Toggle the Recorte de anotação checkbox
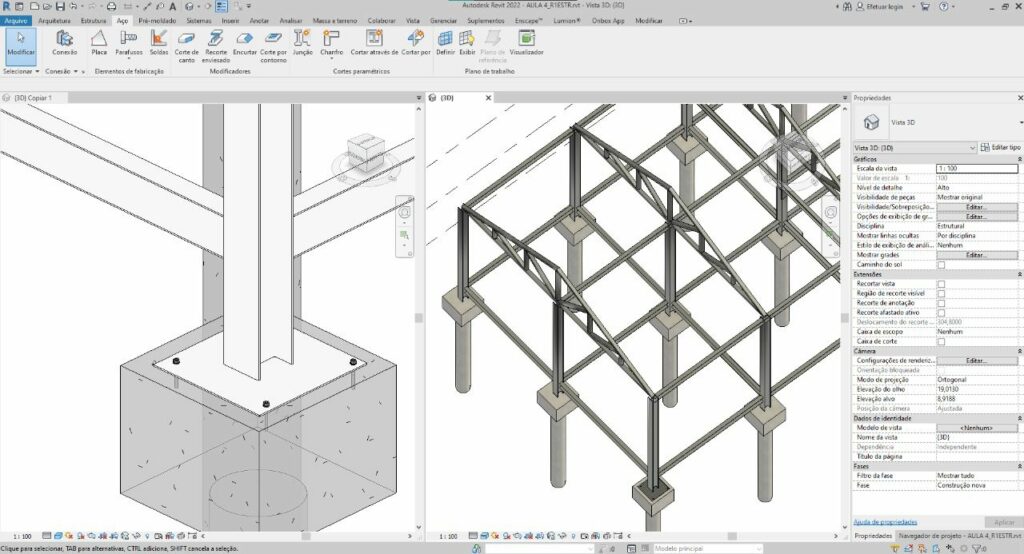 (941, 303)
